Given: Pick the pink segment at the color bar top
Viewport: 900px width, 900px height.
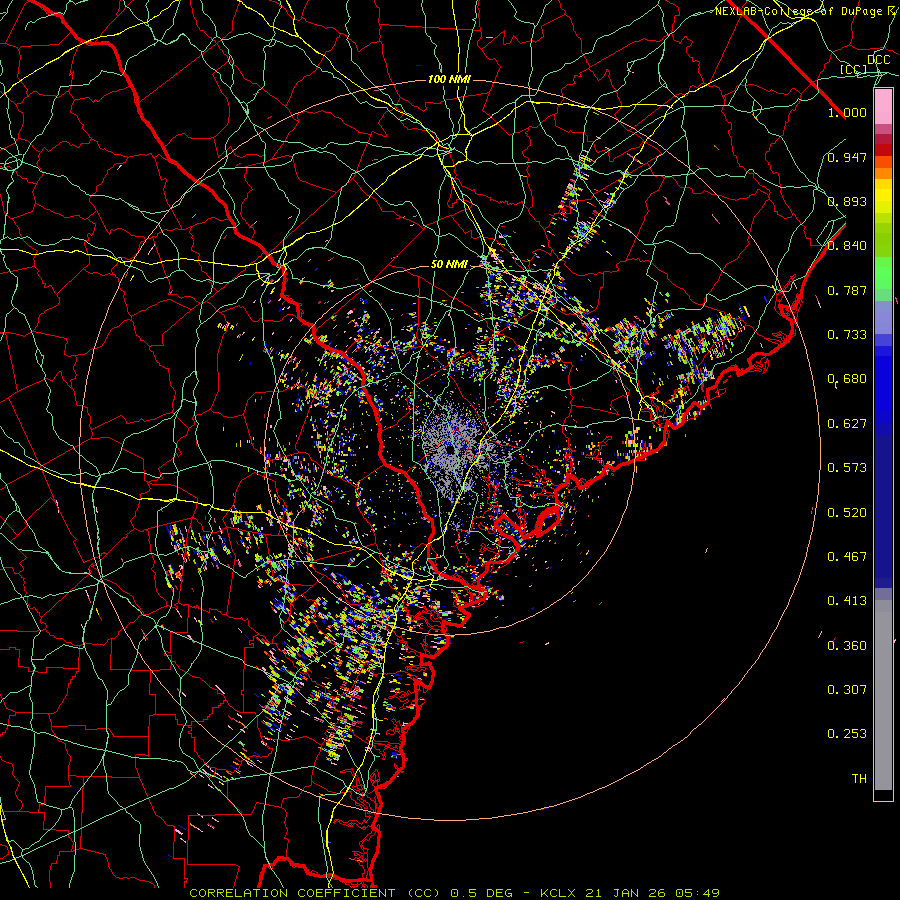Looking at the screenshot, I should (883, 107).
